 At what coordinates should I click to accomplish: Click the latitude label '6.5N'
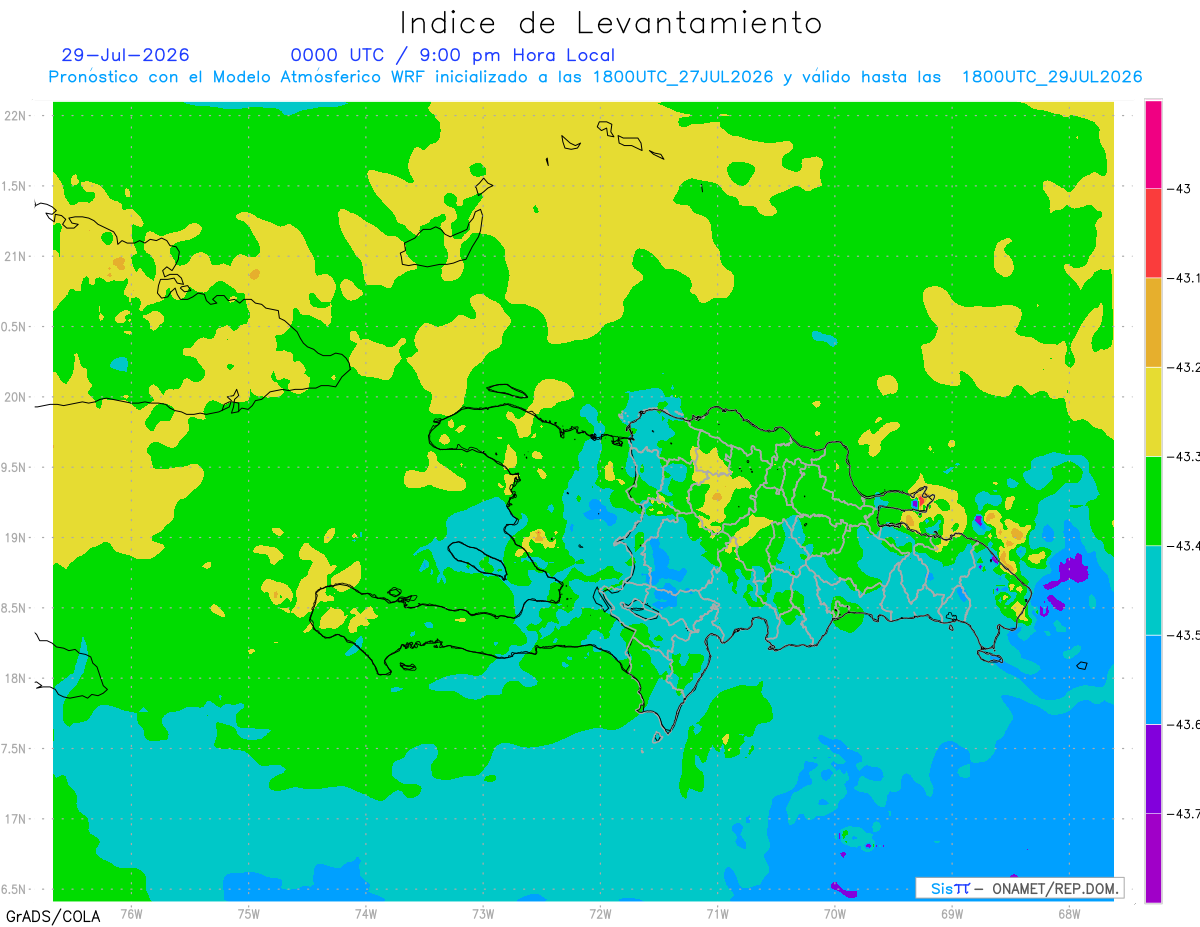point(15,889)
